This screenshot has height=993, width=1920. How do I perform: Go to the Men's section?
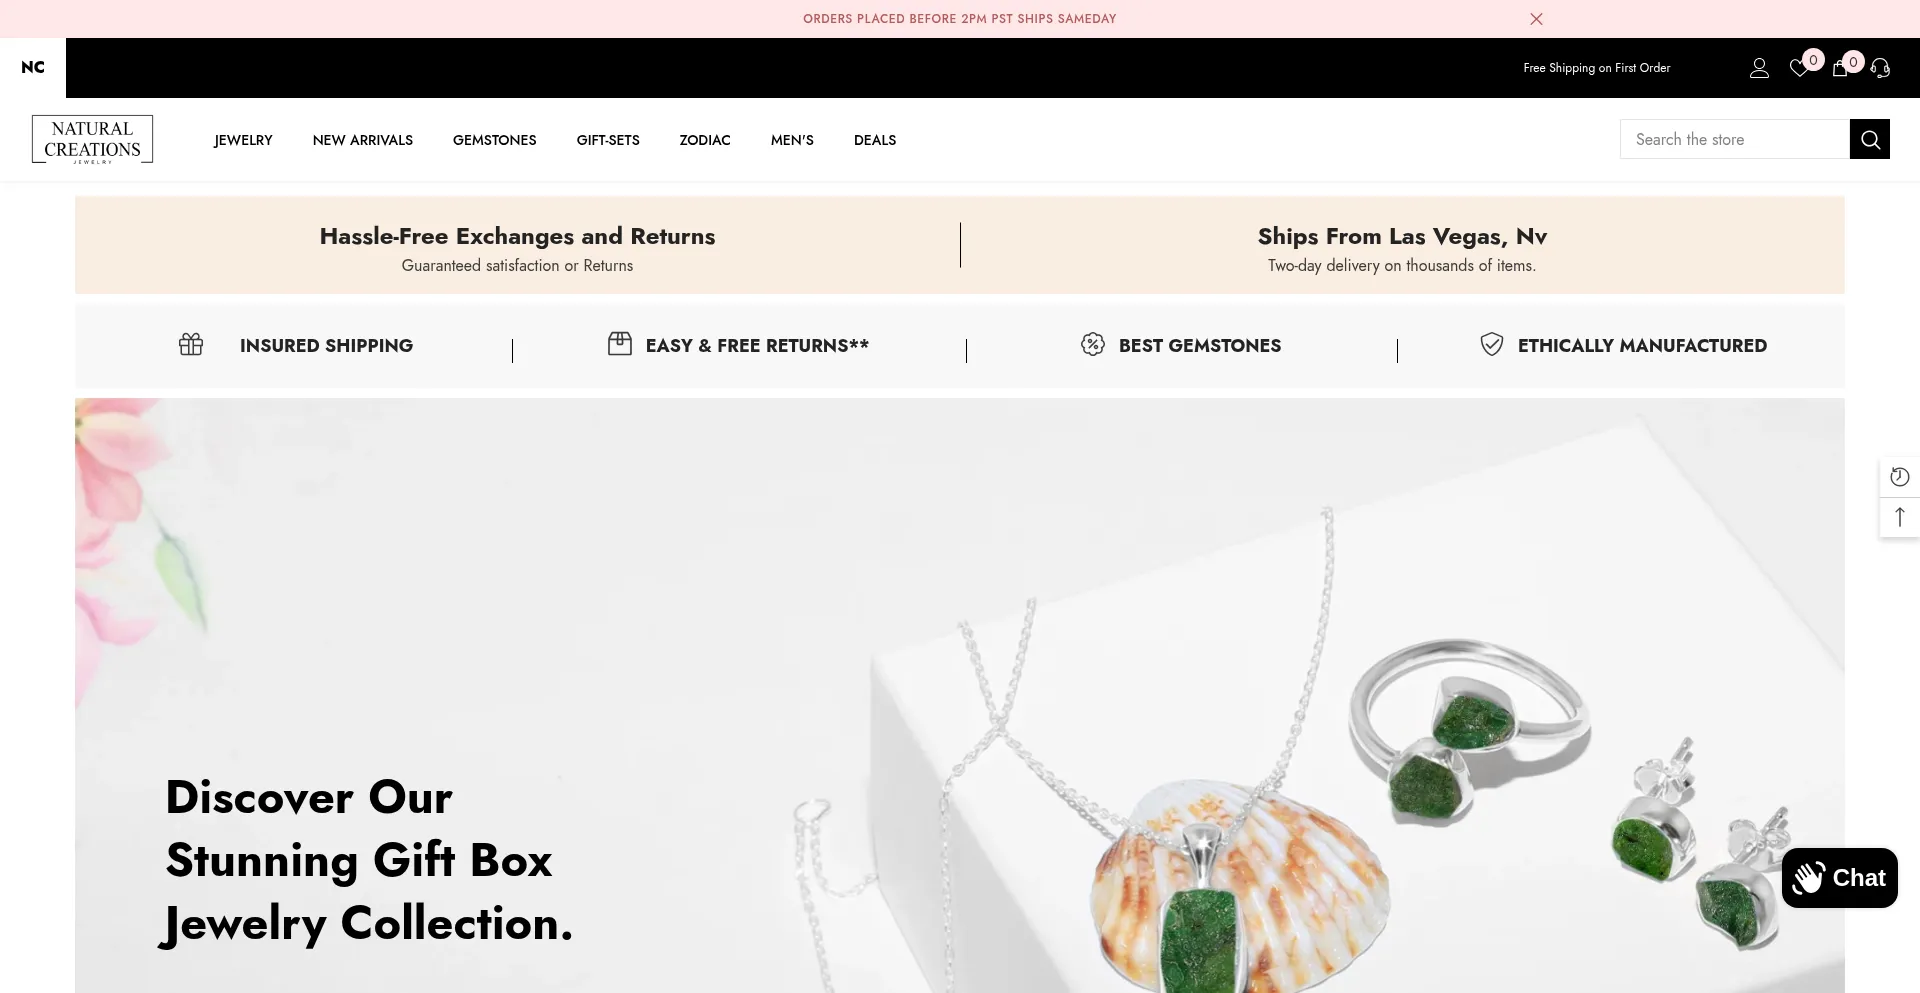click(792, 140)
